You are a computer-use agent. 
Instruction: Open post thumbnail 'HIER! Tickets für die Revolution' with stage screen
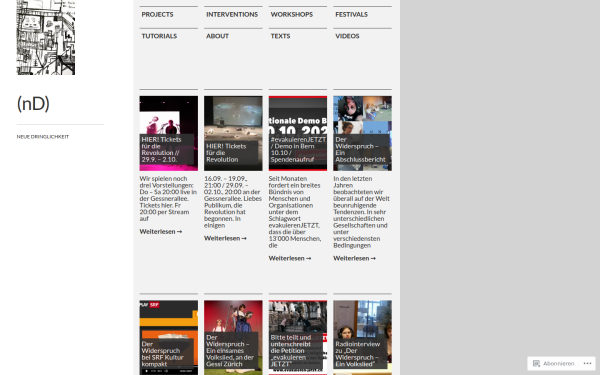[233, 133]
